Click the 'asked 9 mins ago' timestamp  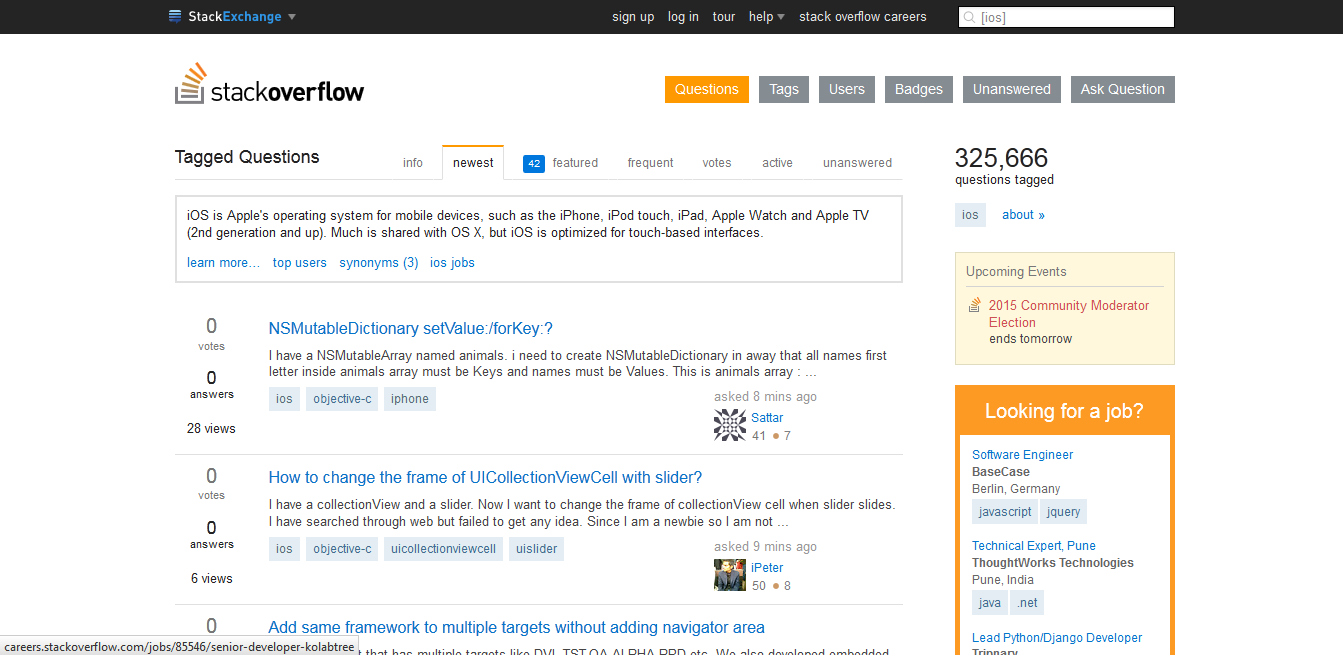click(x=765, y=547)
